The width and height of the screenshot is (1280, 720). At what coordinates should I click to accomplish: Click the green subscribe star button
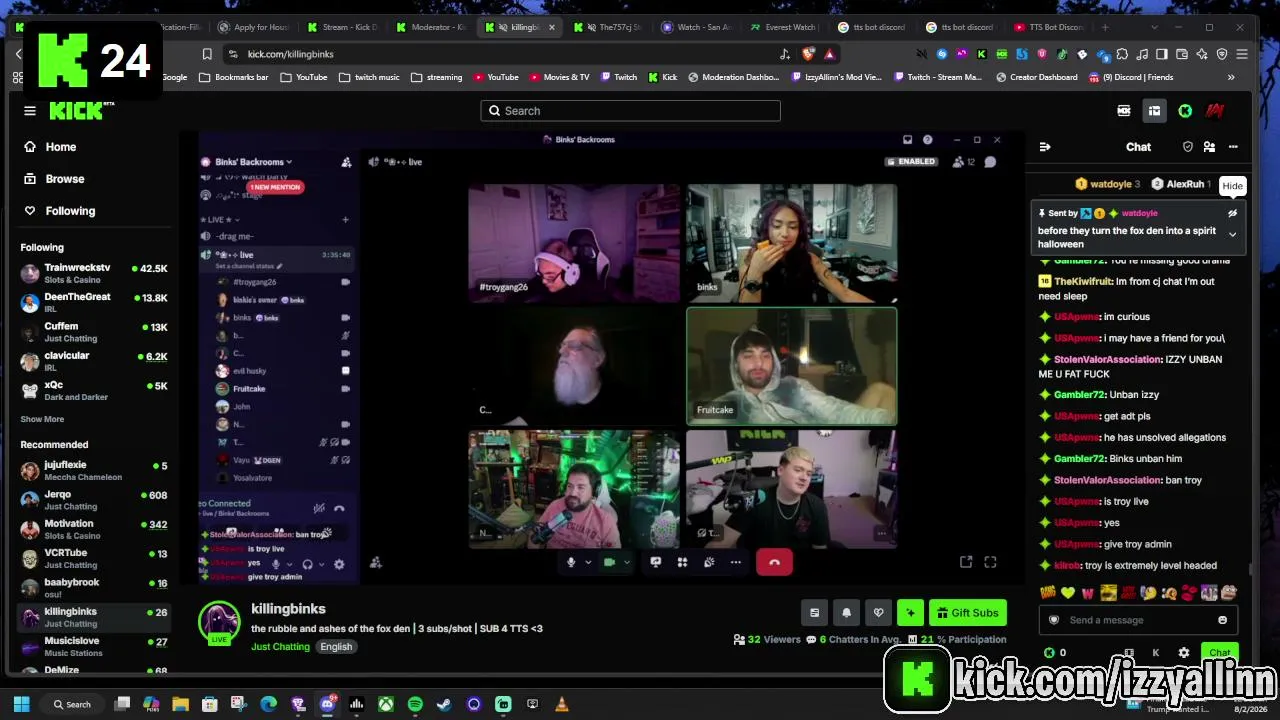910,613
